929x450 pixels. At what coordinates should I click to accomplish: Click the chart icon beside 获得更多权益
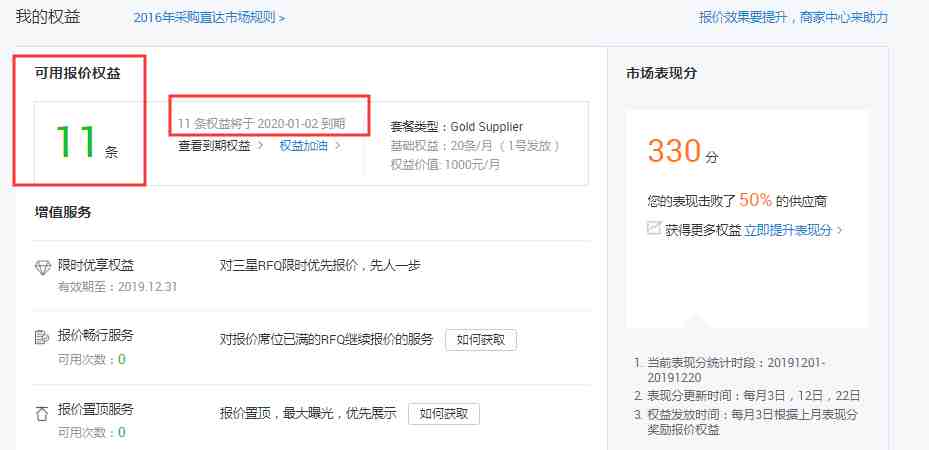pos(654,228)
